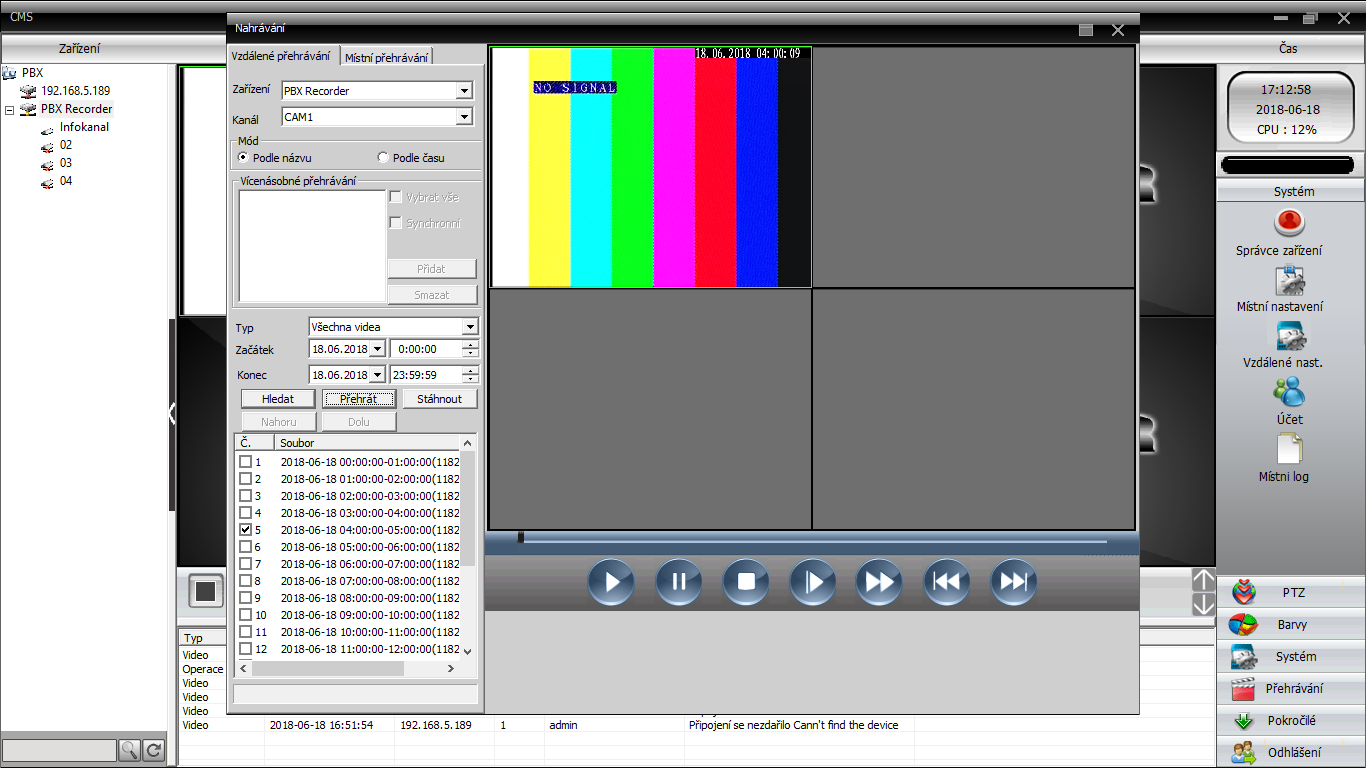Select the Podle času radio button

point(383,158)
